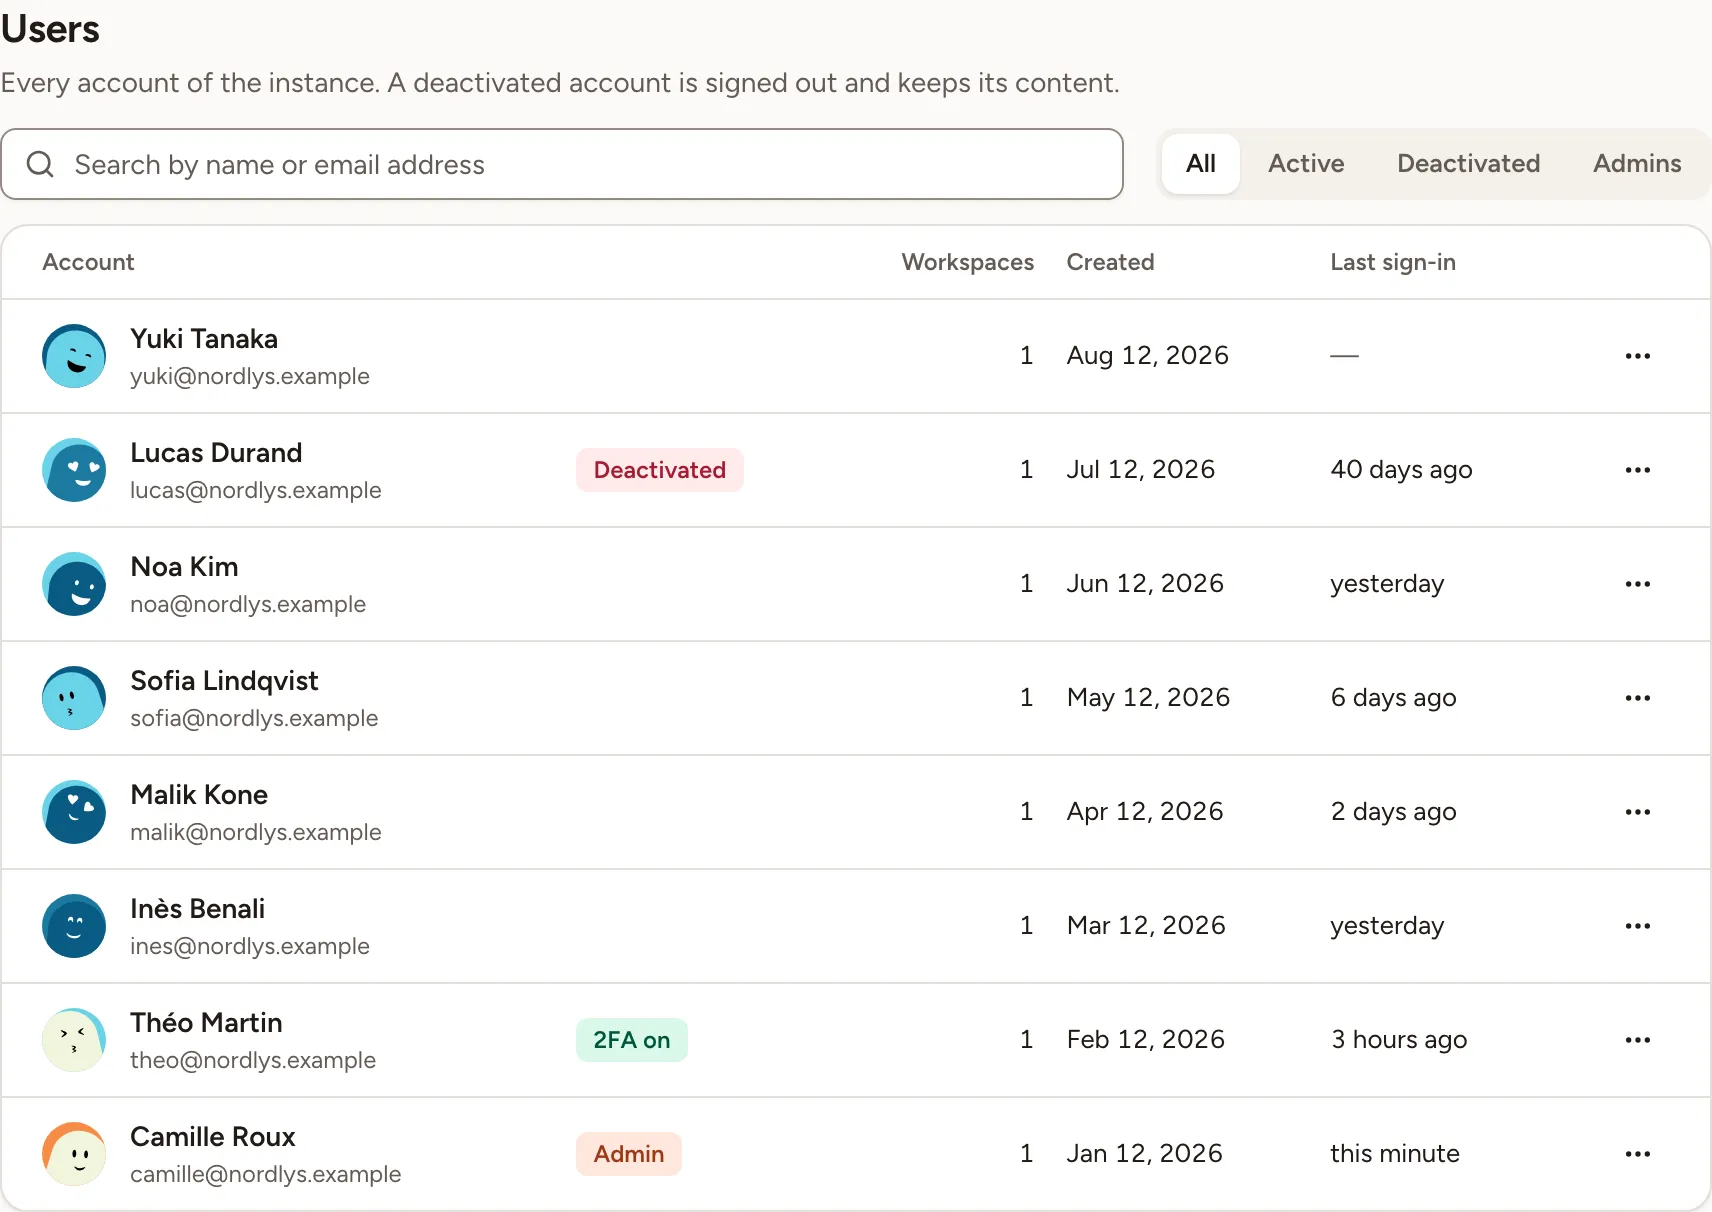Click Lucas Durand's avatar

tap(74, 470)
